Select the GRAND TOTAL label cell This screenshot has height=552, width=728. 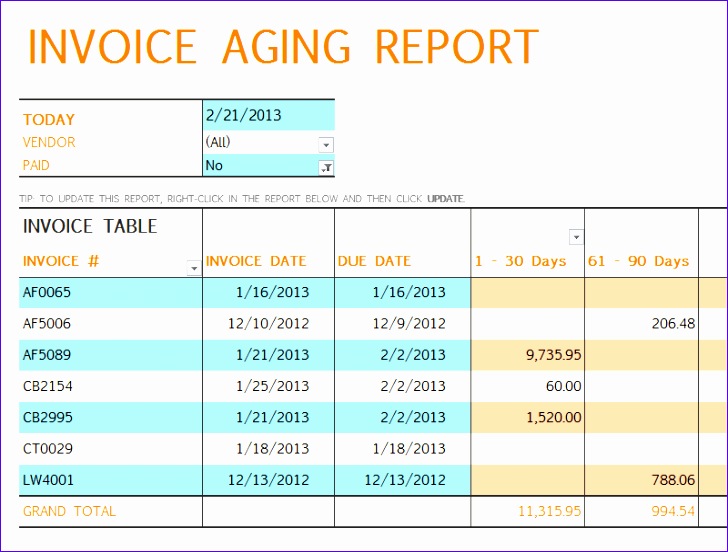point(110,512)
